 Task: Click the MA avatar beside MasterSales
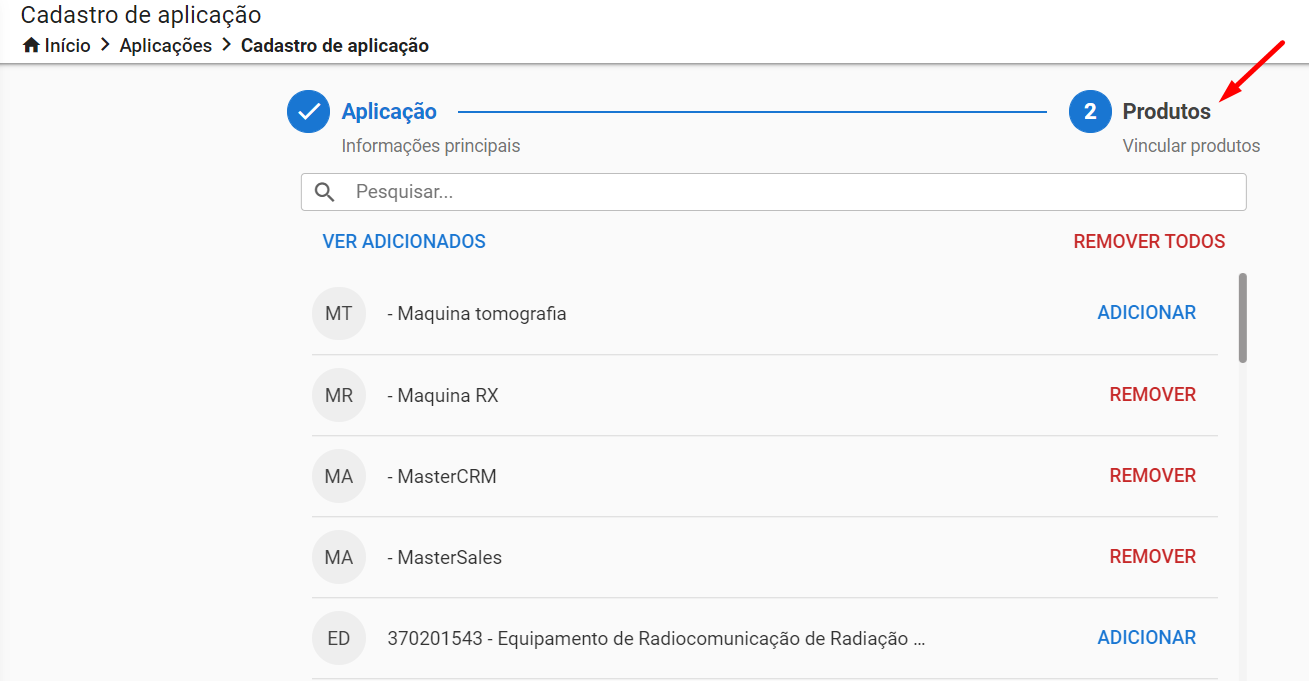[x=339, y=557]
